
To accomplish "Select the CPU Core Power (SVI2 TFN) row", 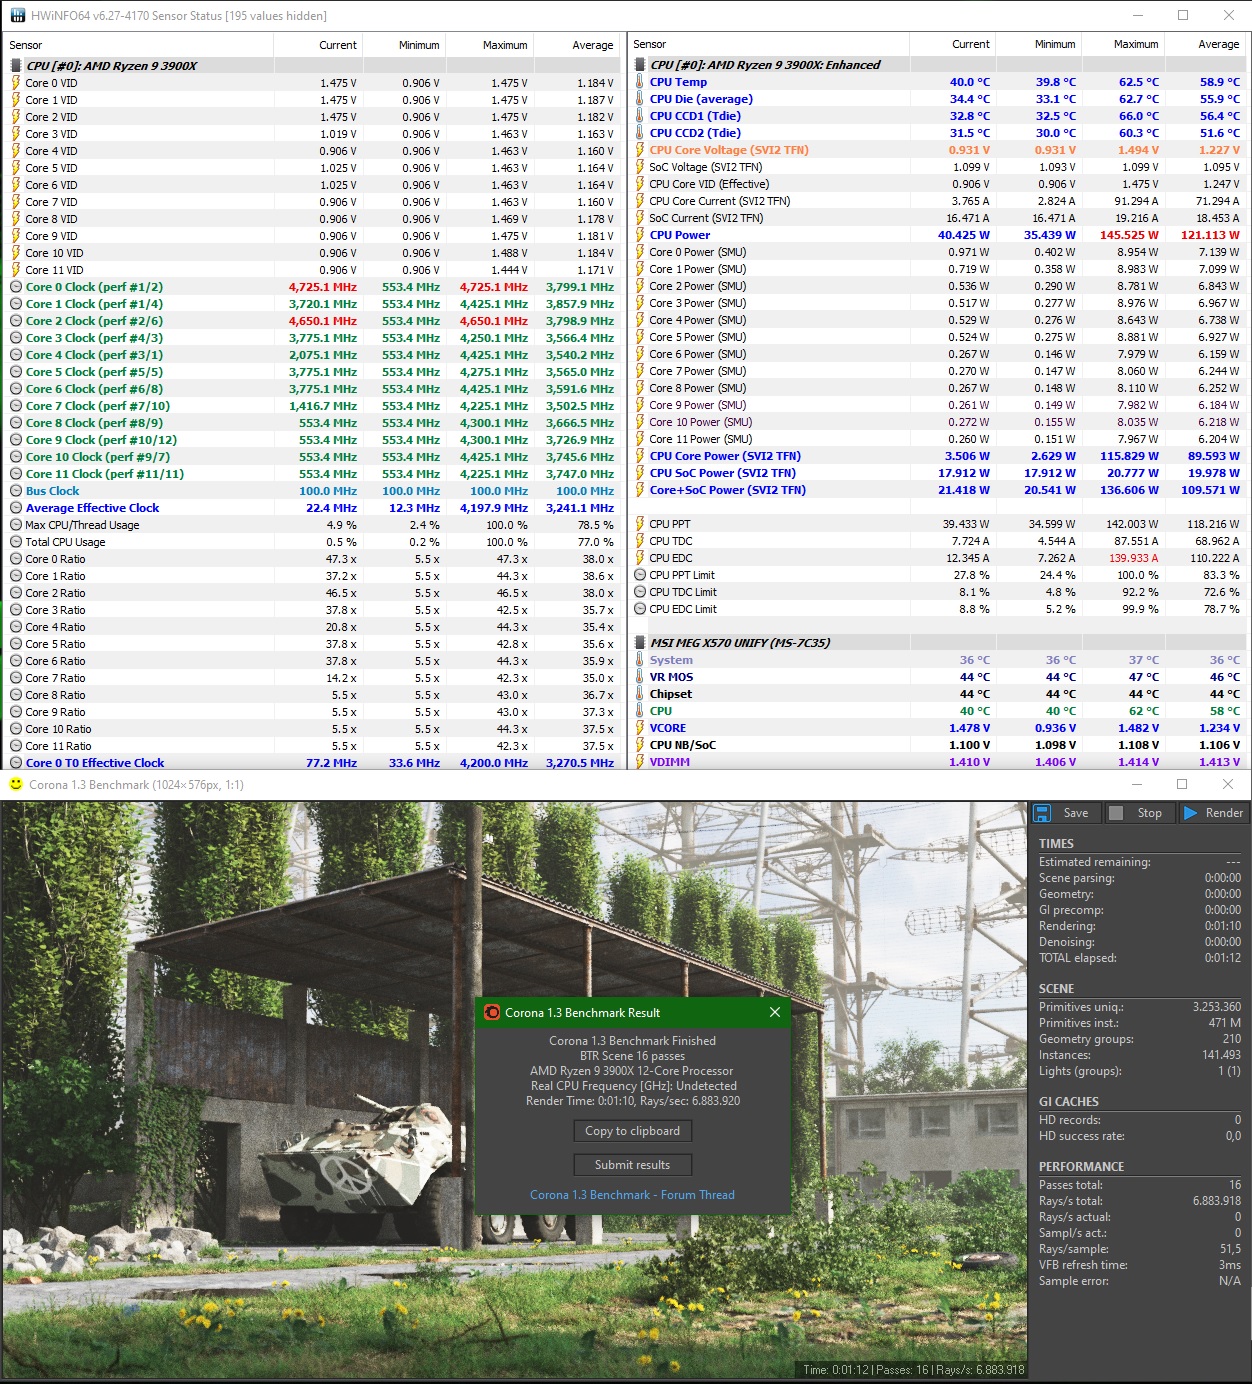I will click(x=937, y=456).
